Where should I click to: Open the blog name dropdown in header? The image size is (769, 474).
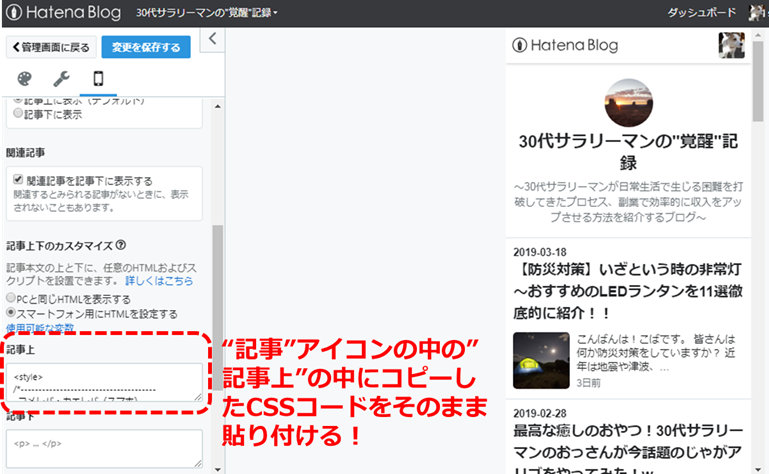[206, 13]
